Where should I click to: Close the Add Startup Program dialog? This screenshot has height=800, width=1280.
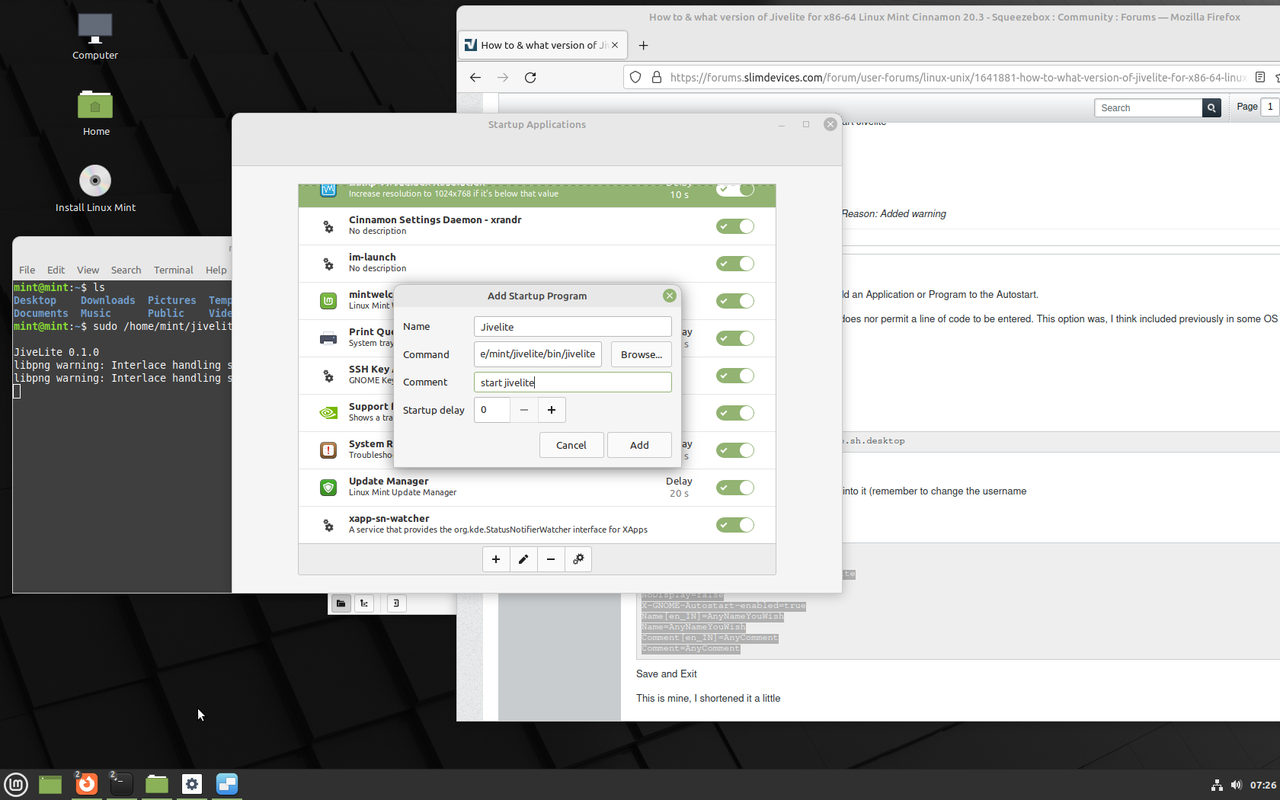point(669,296)
